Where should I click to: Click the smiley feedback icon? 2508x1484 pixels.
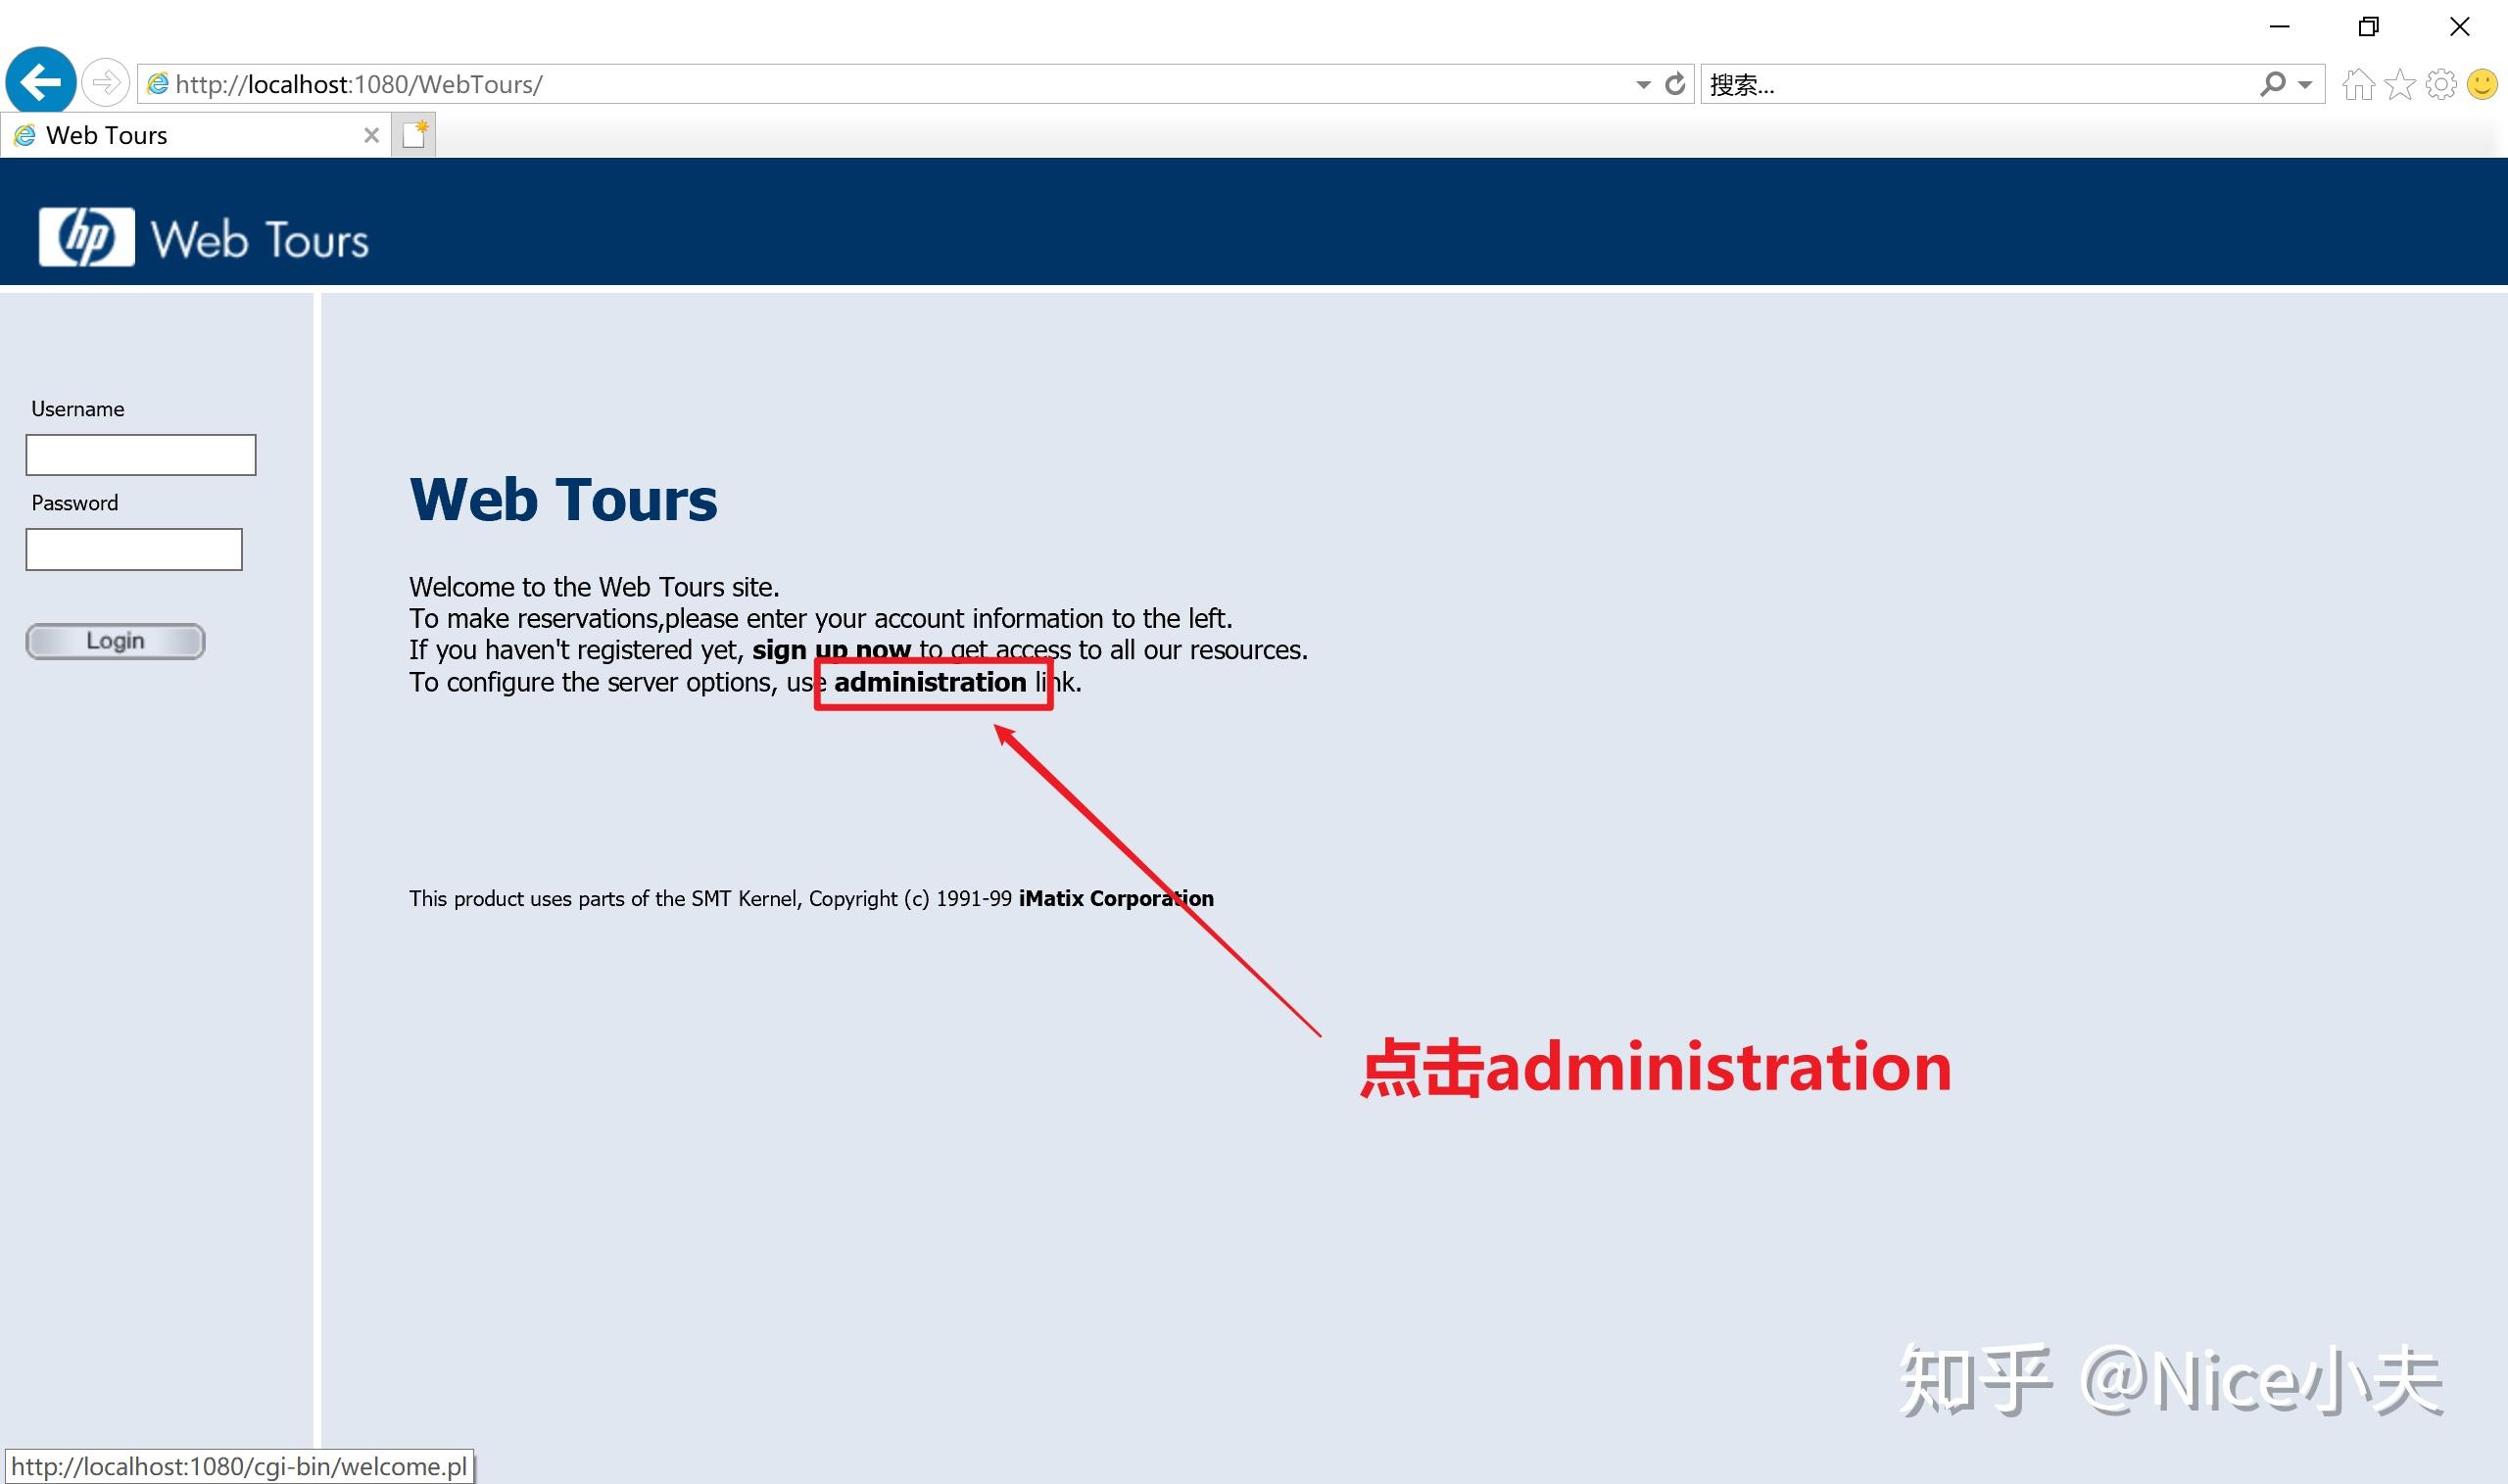point(2482,84)
